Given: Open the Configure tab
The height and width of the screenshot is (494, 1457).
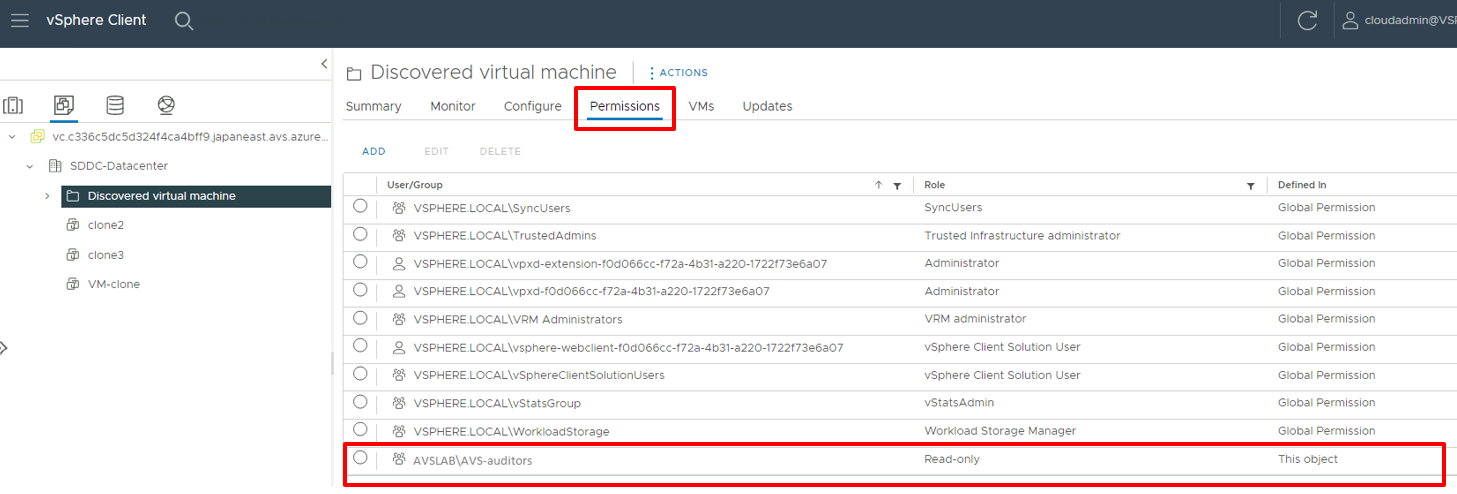Looking at the screenshot, I should pos(533,106).
